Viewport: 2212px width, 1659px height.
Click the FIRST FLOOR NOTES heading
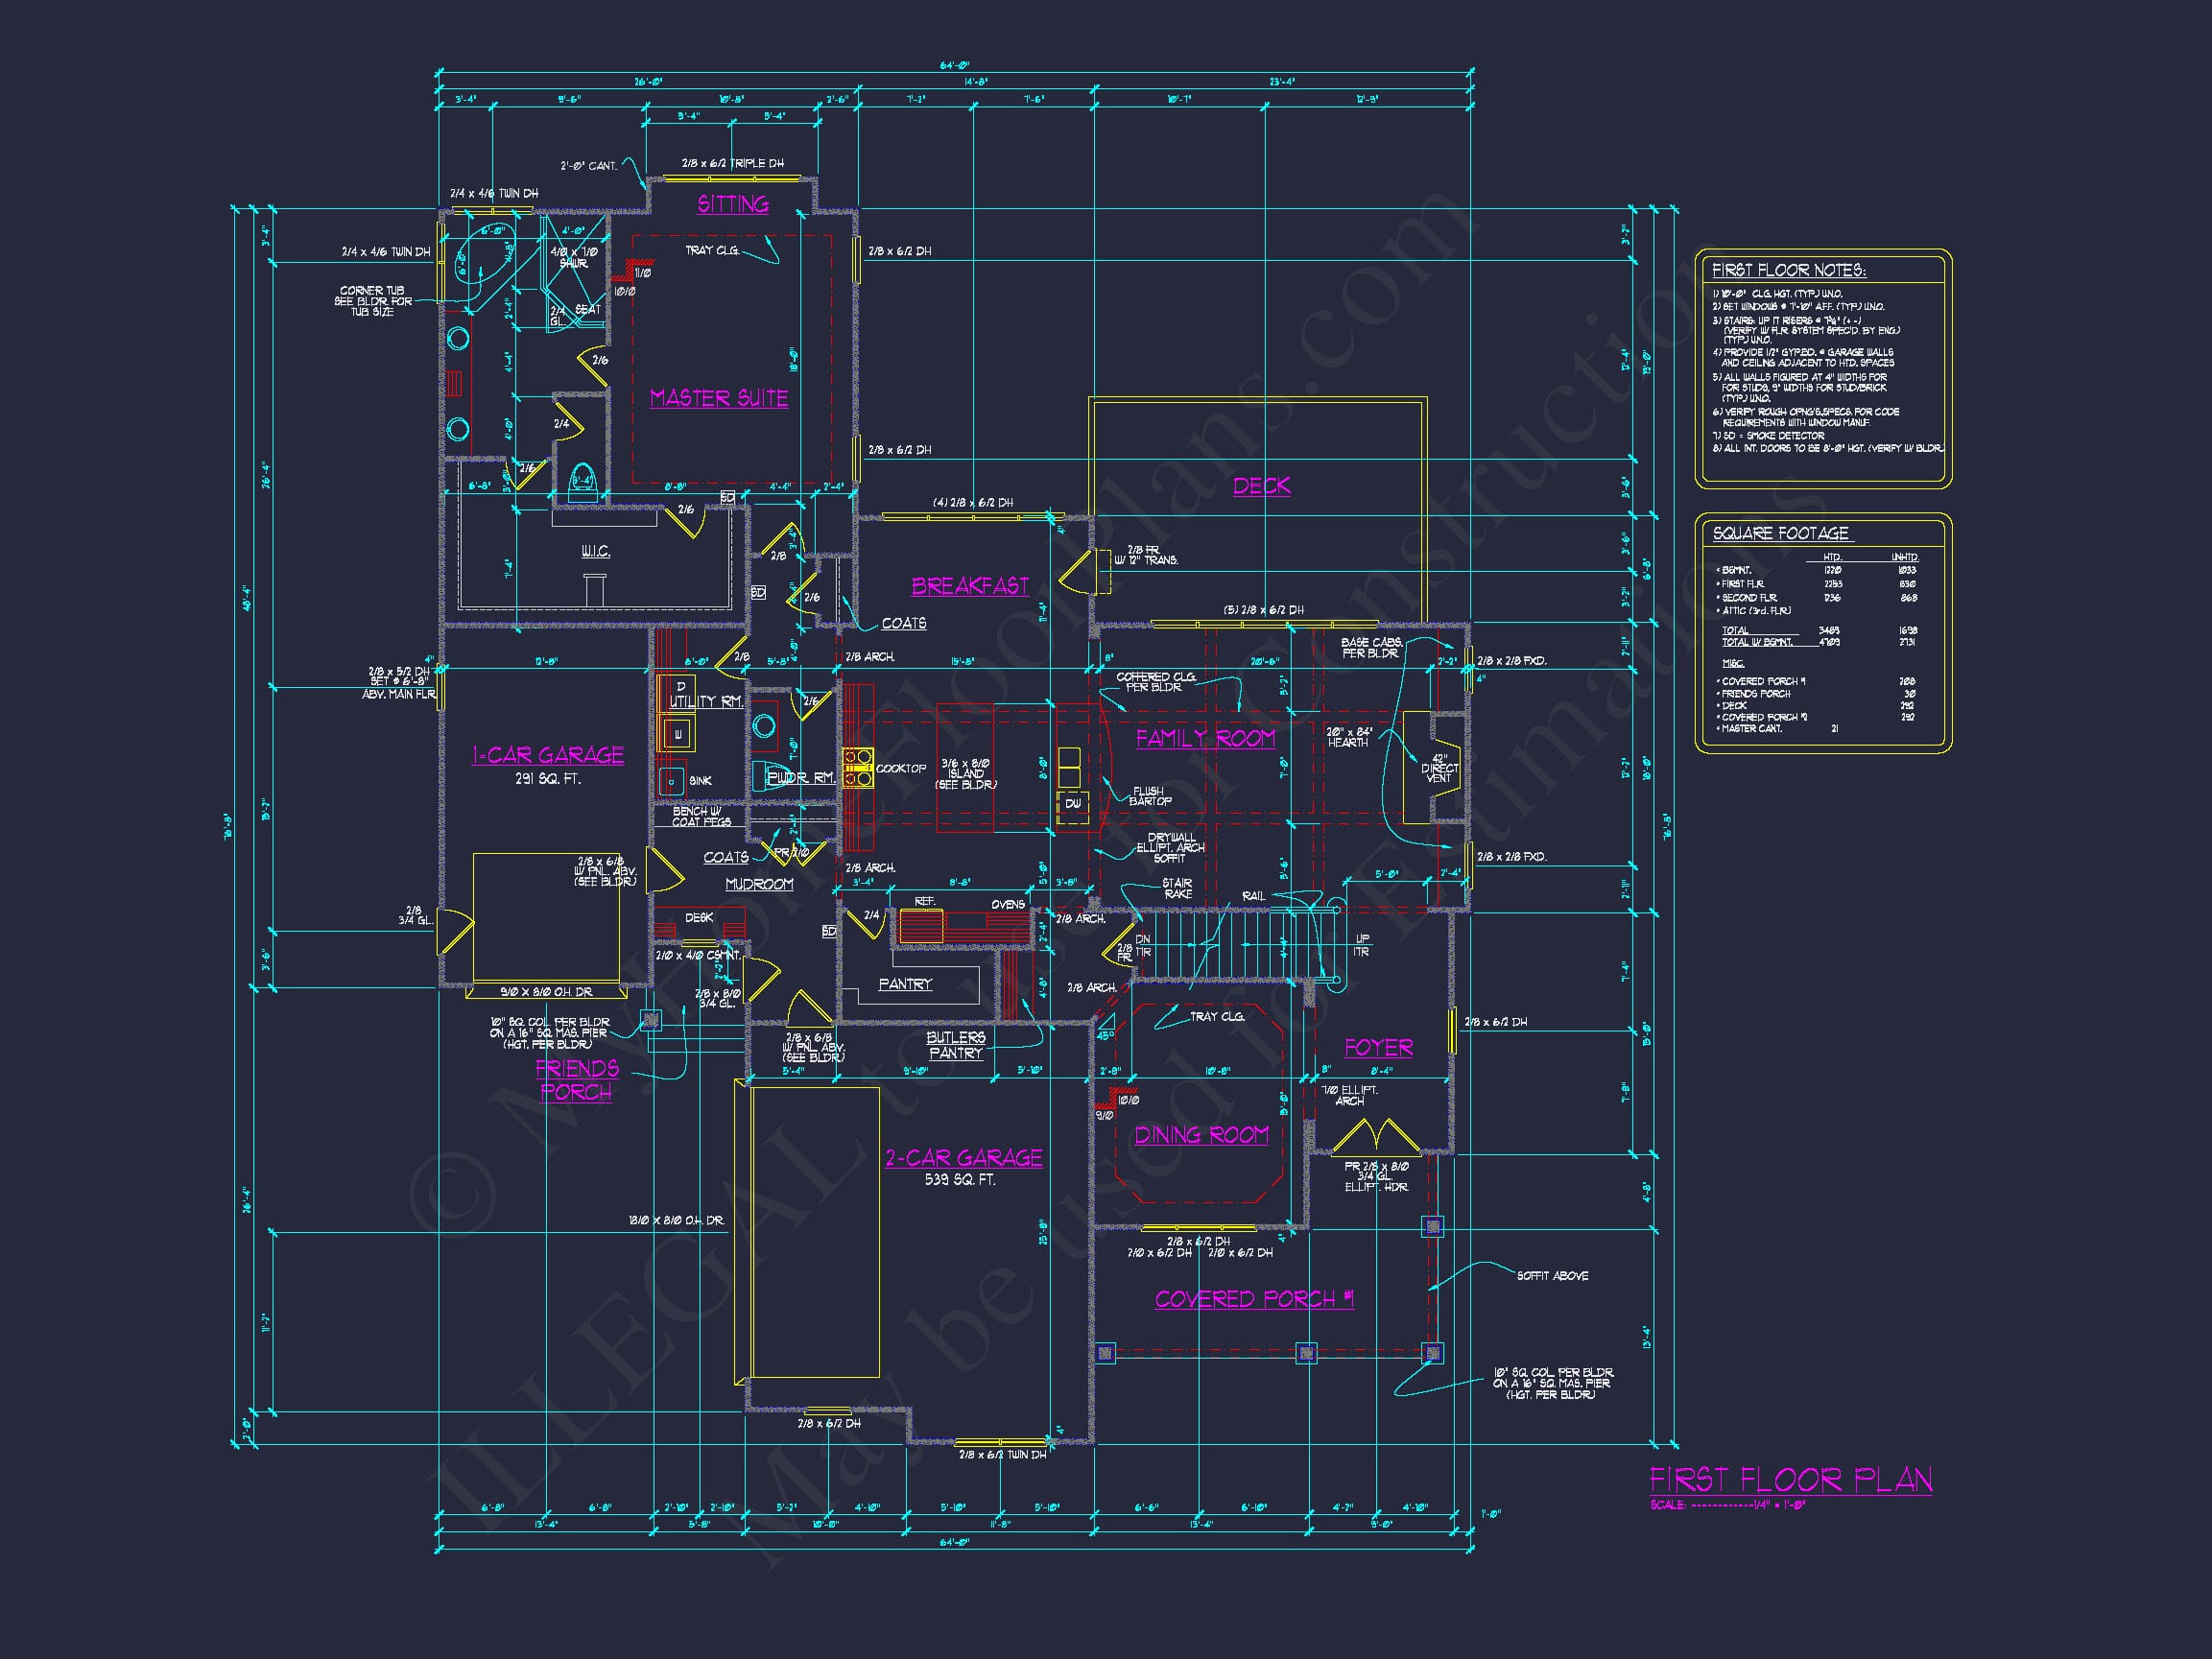click(1788, 270)
